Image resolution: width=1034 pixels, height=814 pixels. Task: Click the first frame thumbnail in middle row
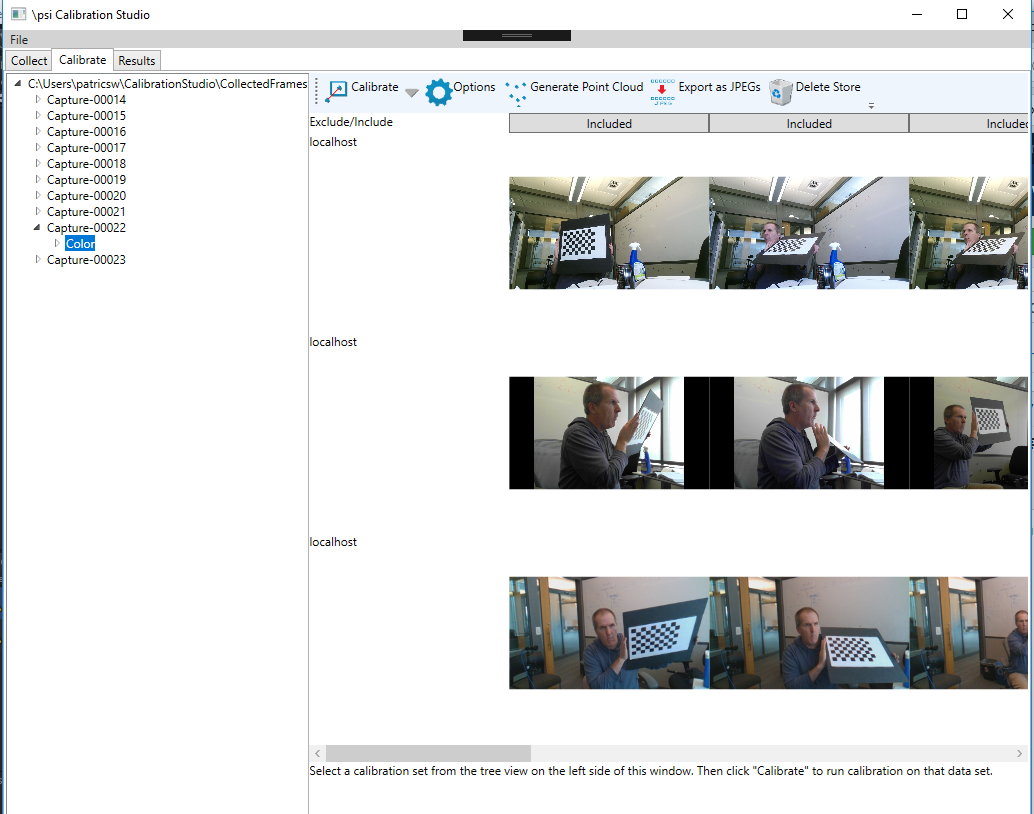coord(609,433)
